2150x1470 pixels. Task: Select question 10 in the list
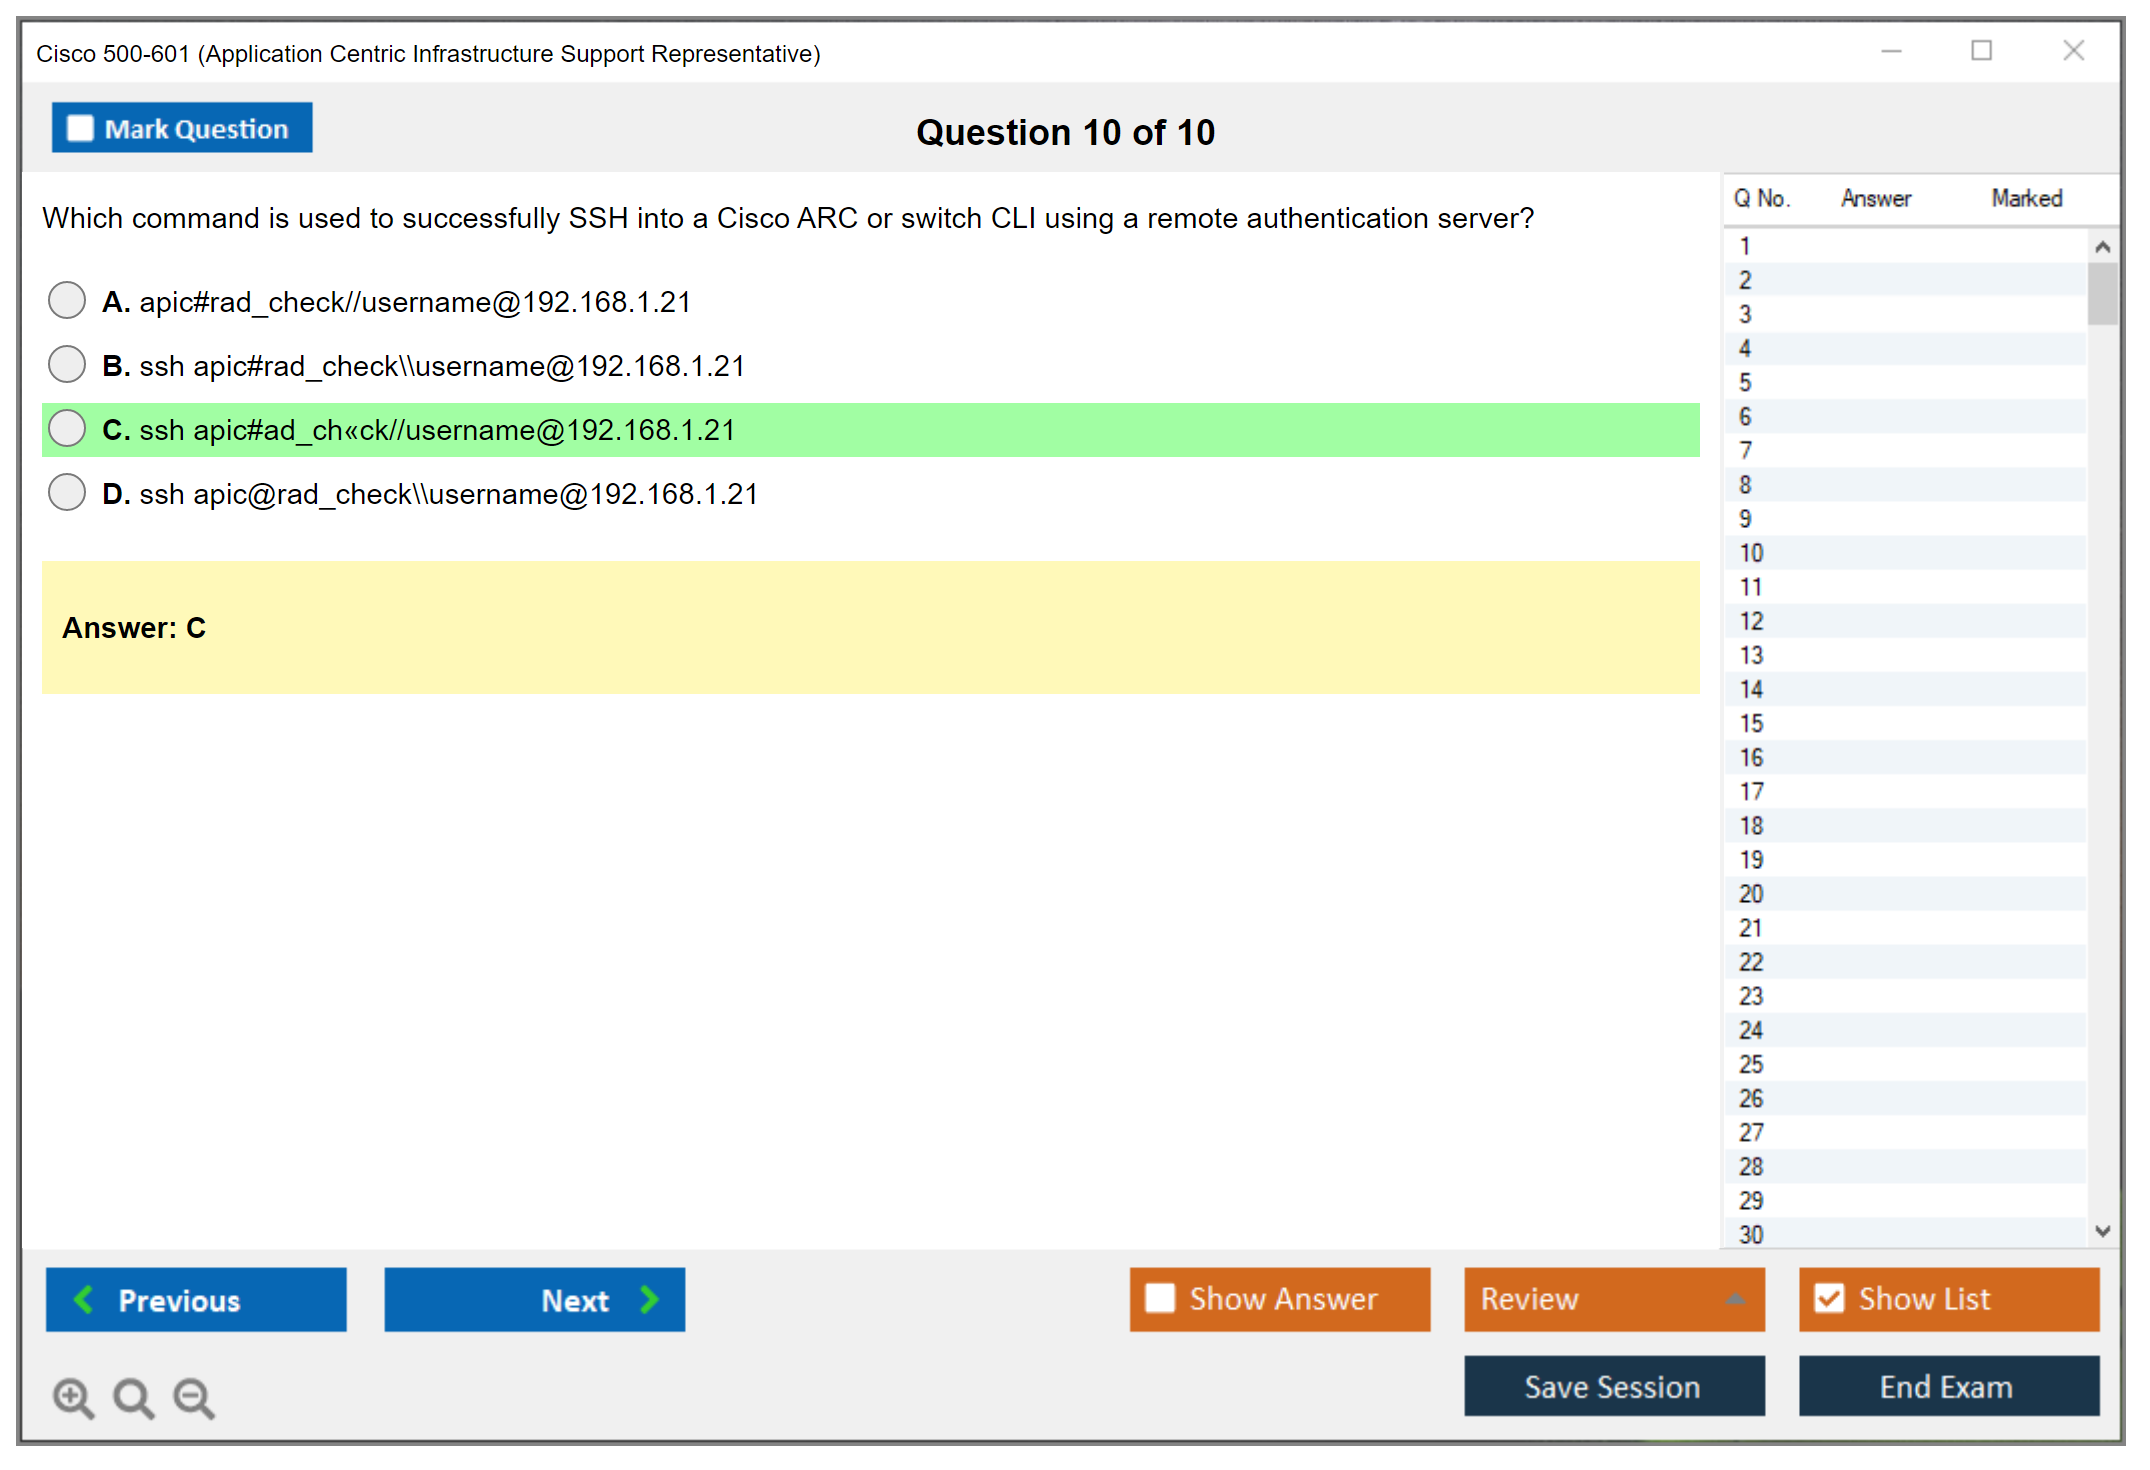tap(1751, 553)
